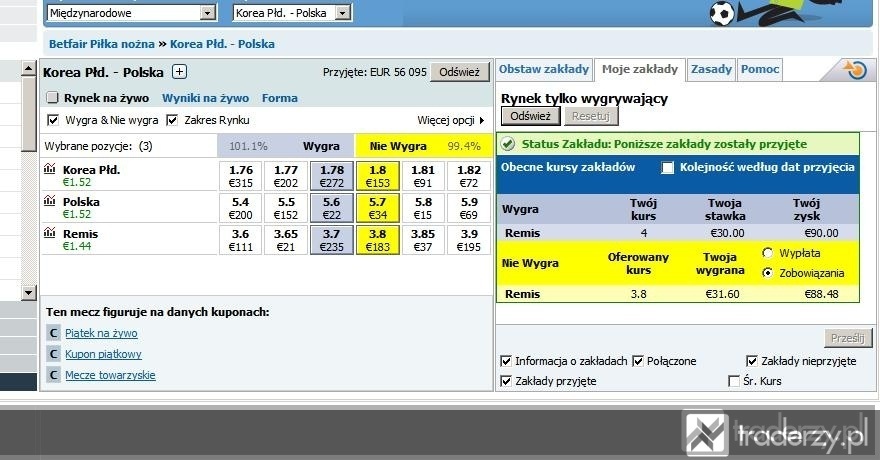Screen dimensions: 880x460
Task: Click the C icon next to Piątek na żywo
Action: [53, 333]
